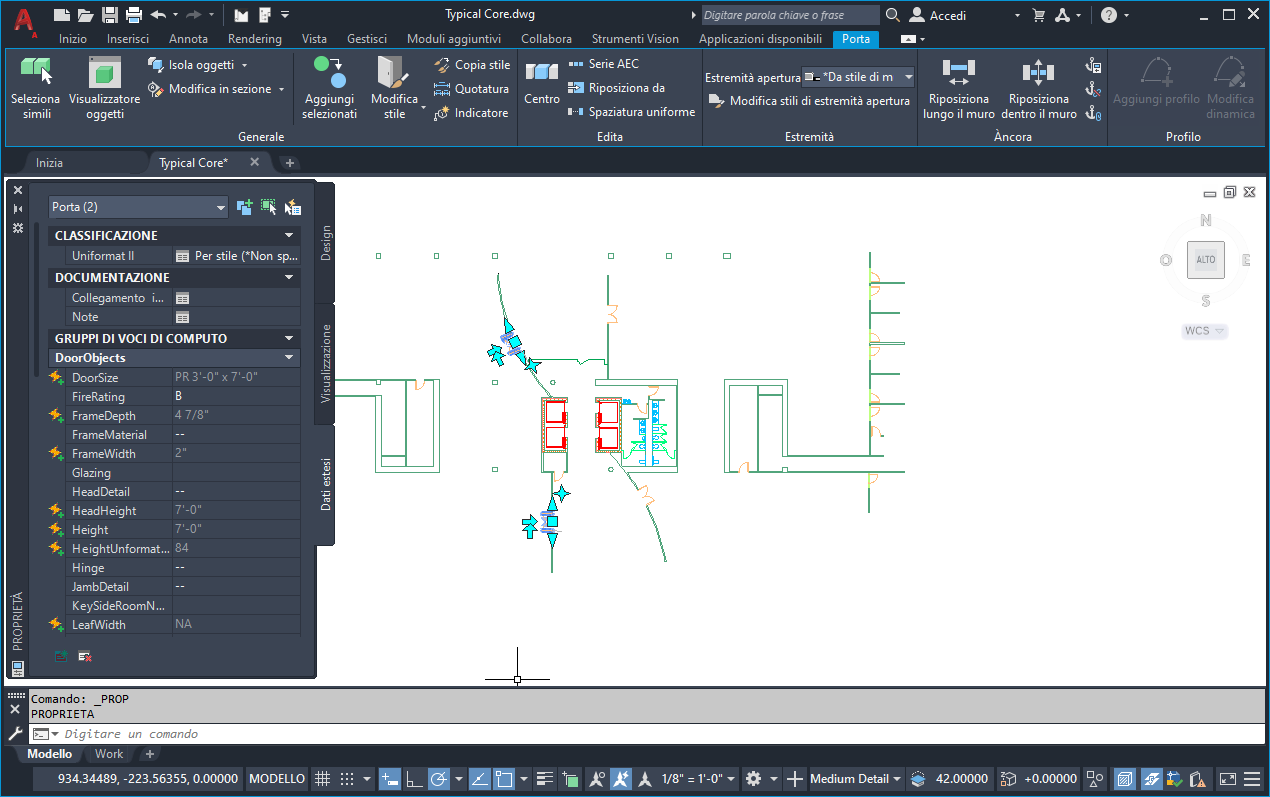Click the ALTO face of view cube

(x=1206, y=260)
